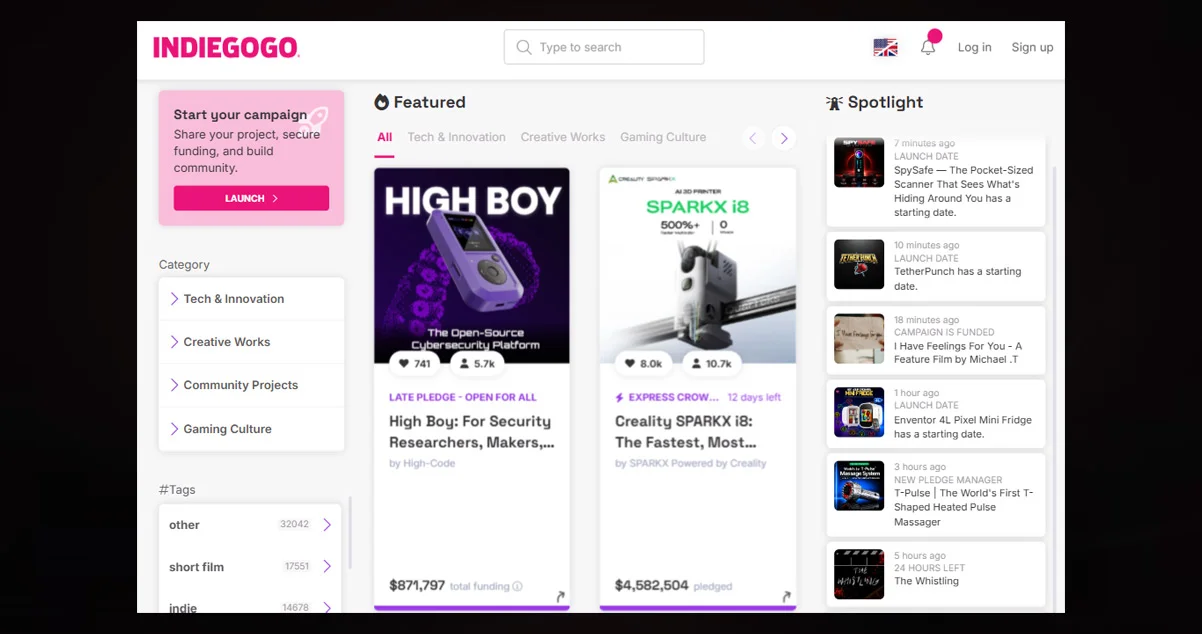This screenshot has height=634, width=1202.
Task: Open the notifications bell
Action: (928, 47)
